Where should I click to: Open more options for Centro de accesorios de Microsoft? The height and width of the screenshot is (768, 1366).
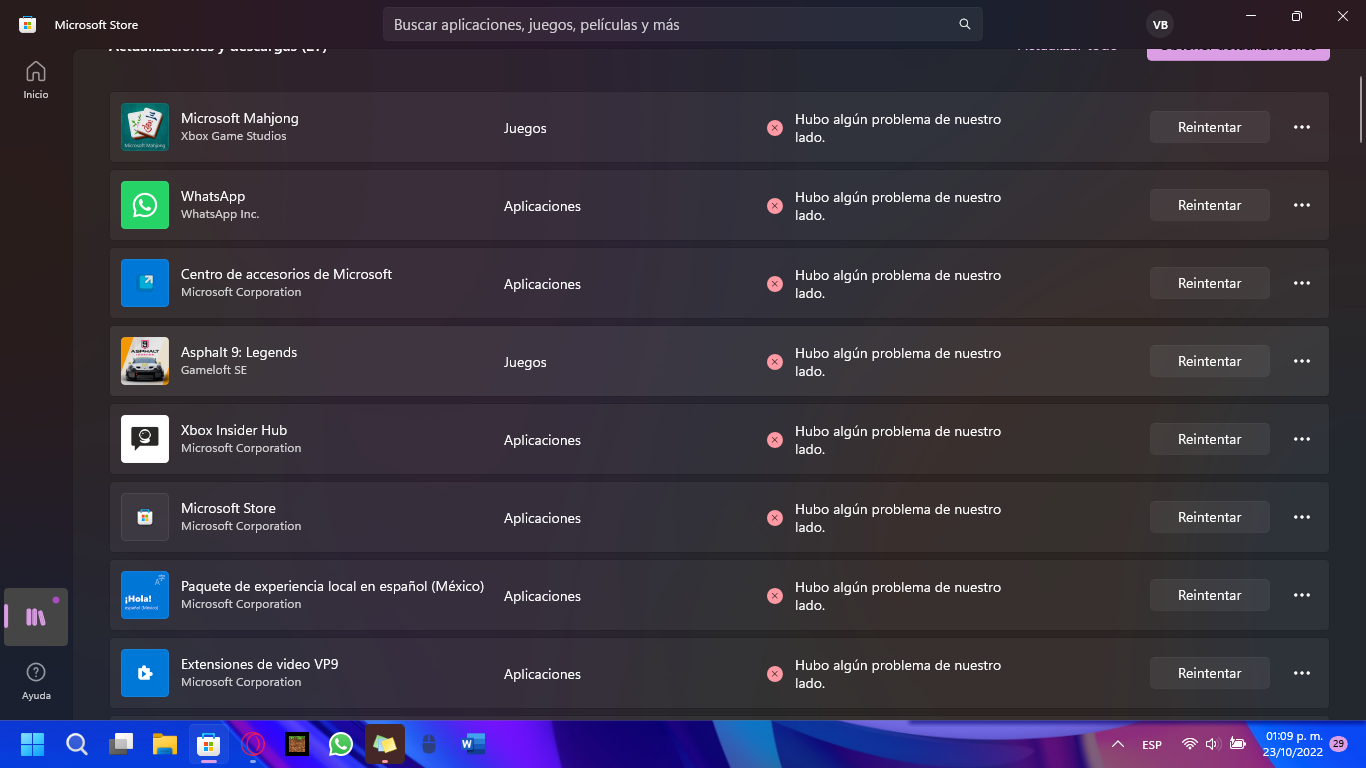tap(1302, 283)
